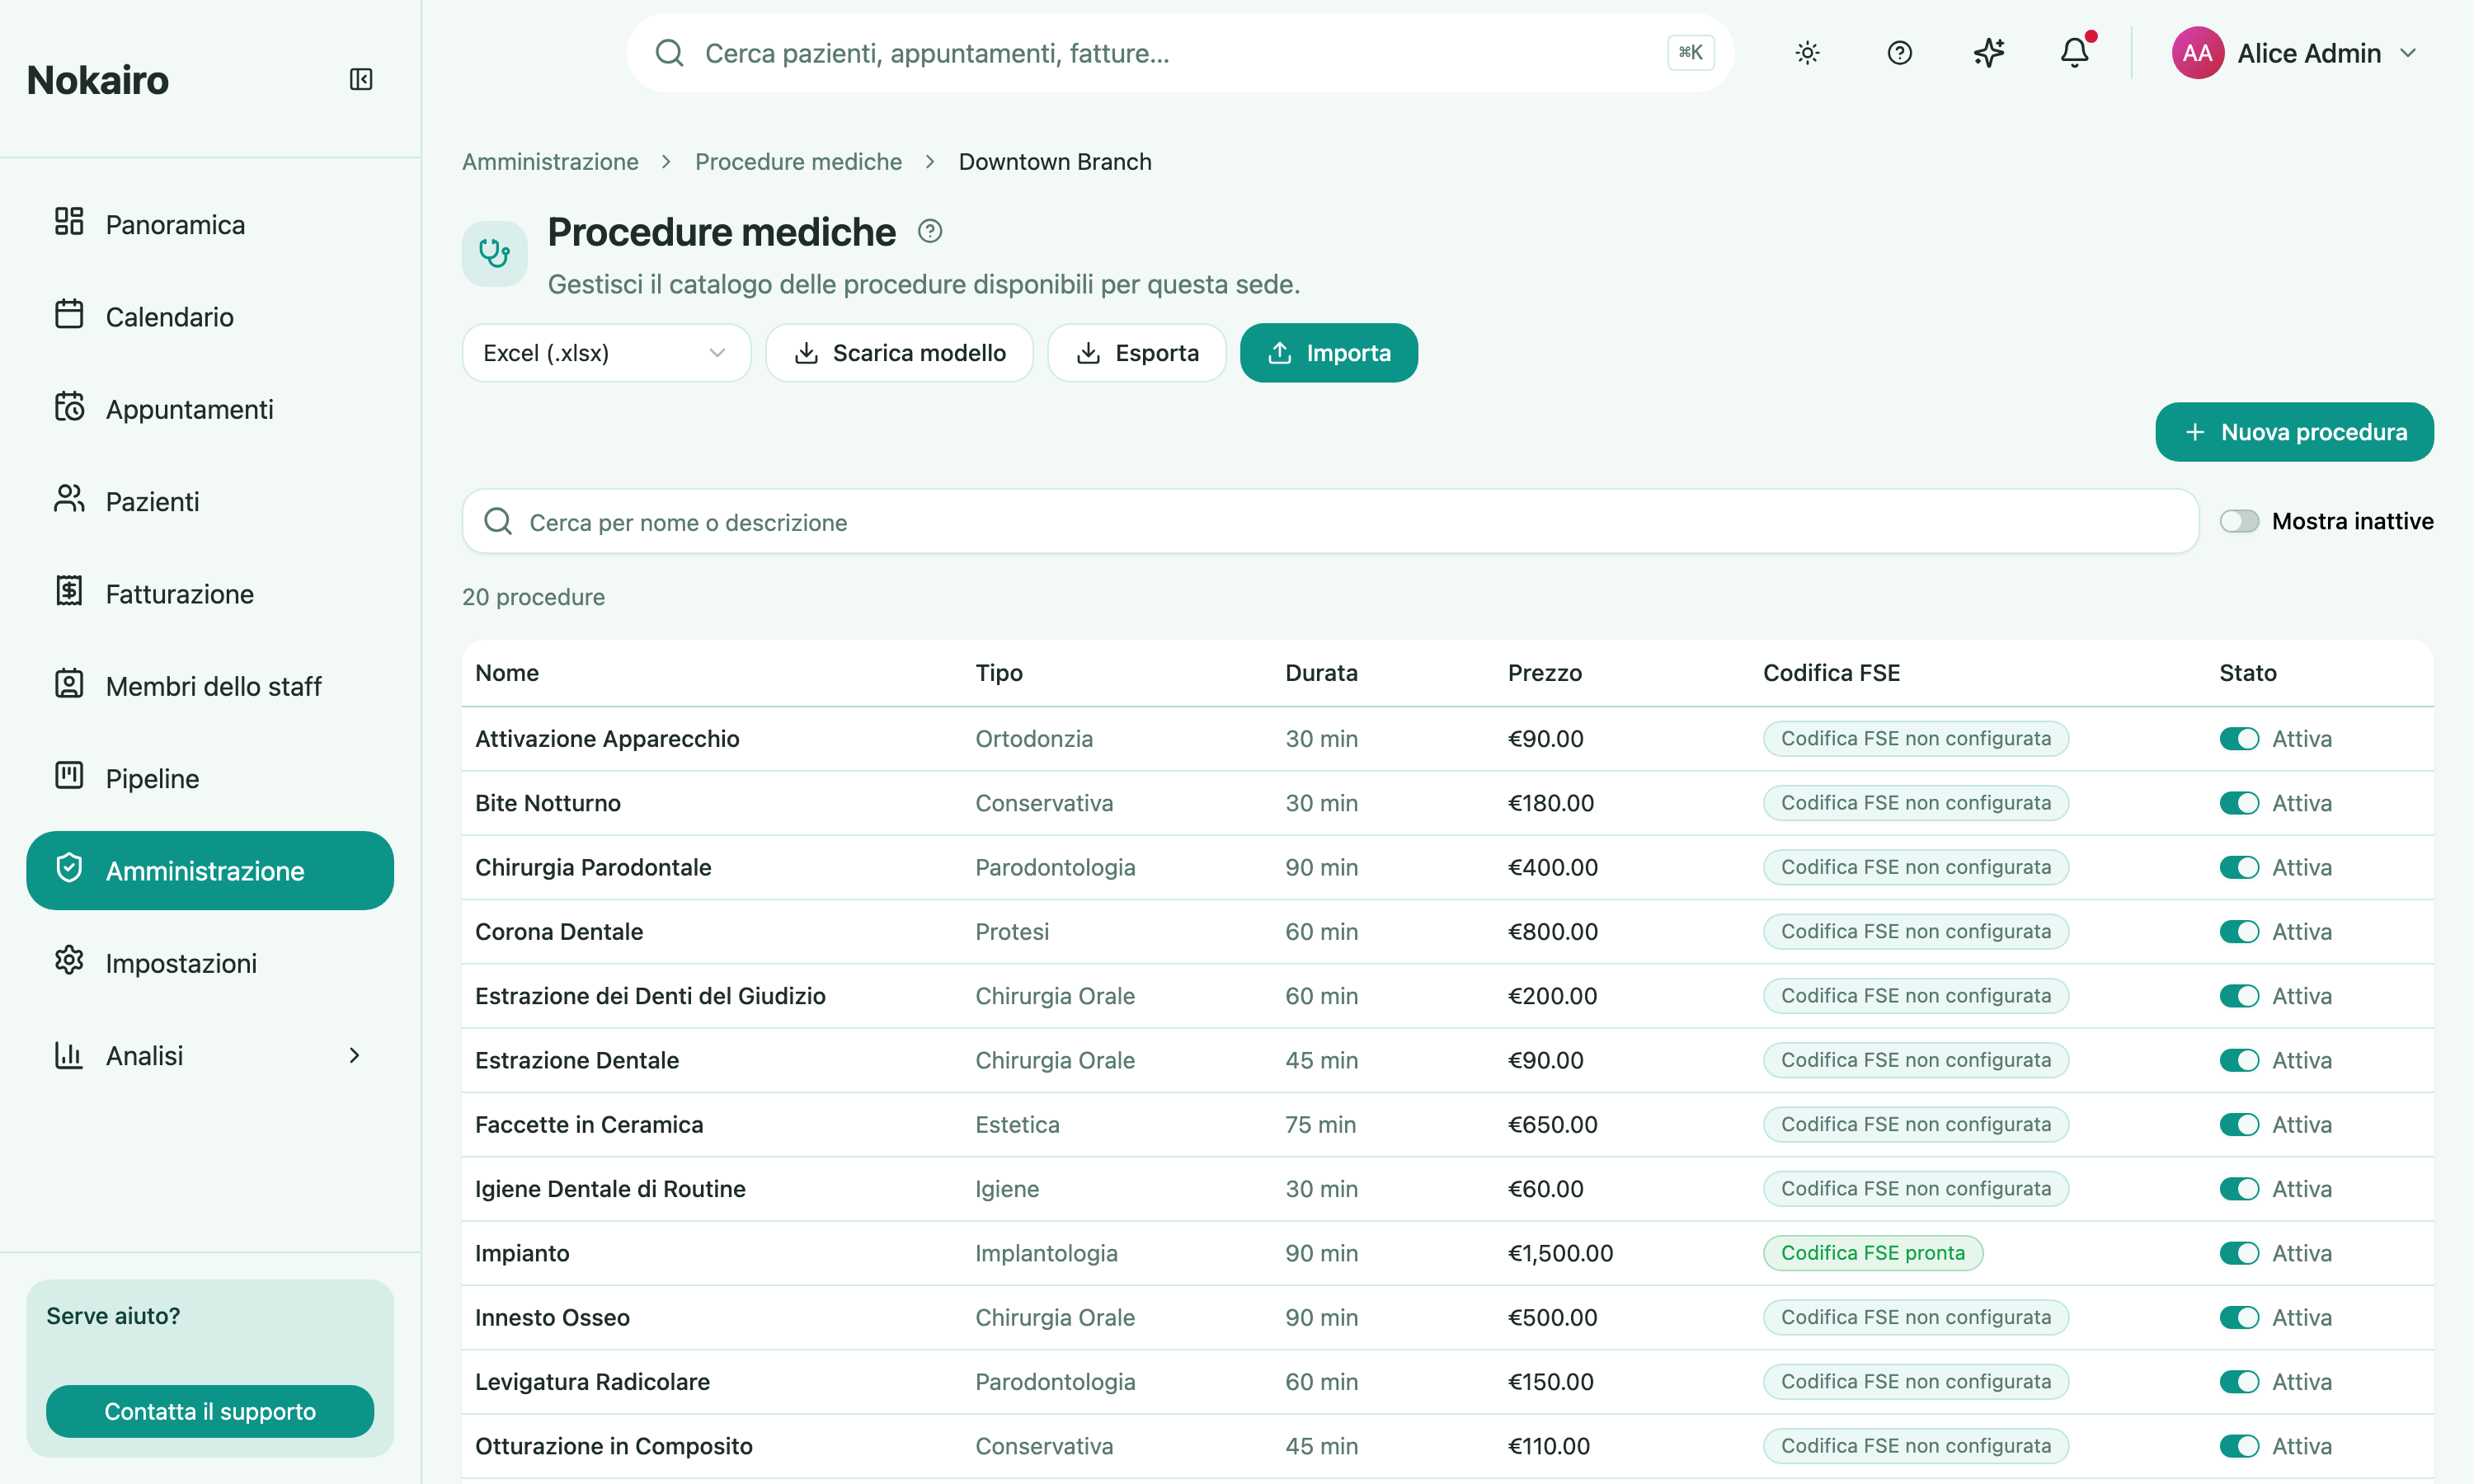The image size is (2474, 1484).
Task: Collapse the sidebar panel icon
Action: [361, 79]
